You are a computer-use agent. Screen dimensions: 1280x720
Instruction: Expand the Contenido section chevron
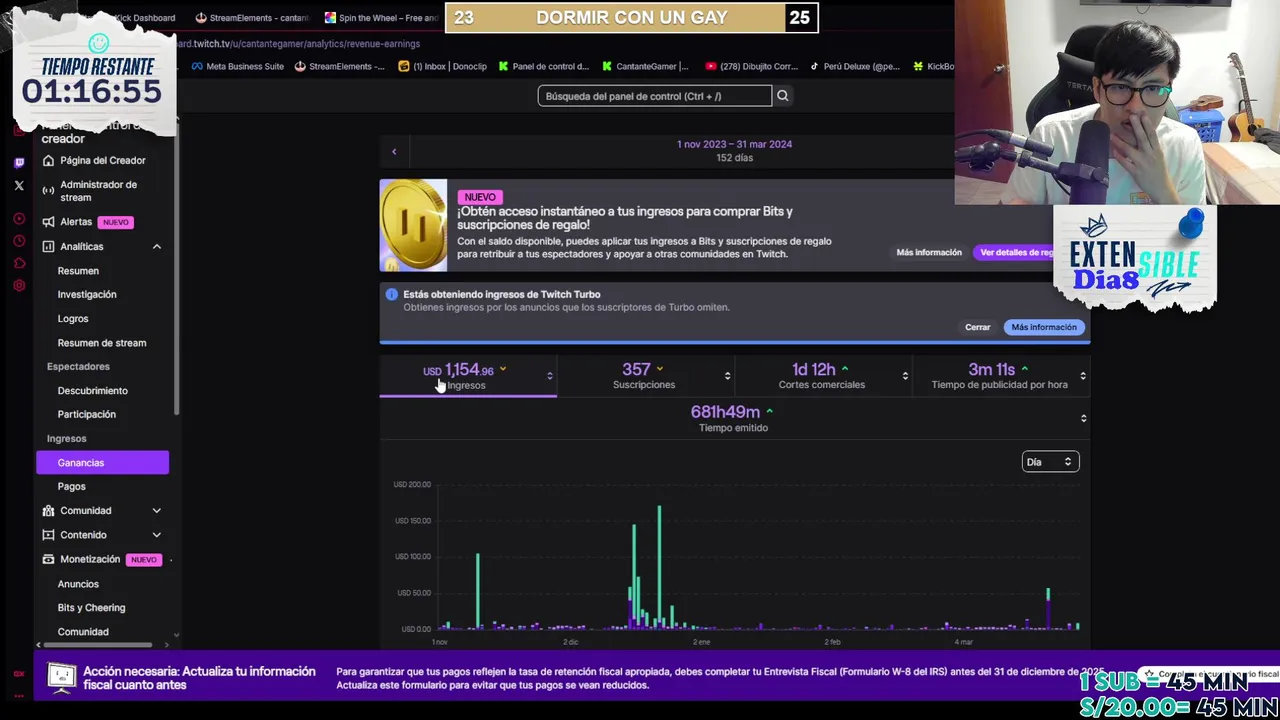click(156, 535)
